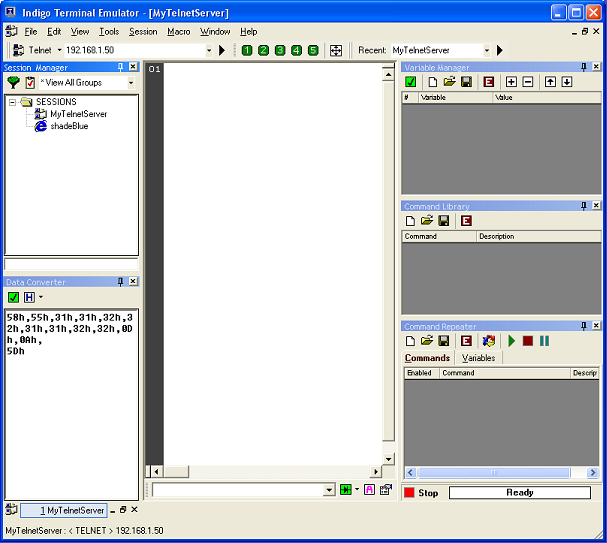Screen dimensions: 607x543
Task: Open the Telnet connection type dropdown
Action: (59, 50)
